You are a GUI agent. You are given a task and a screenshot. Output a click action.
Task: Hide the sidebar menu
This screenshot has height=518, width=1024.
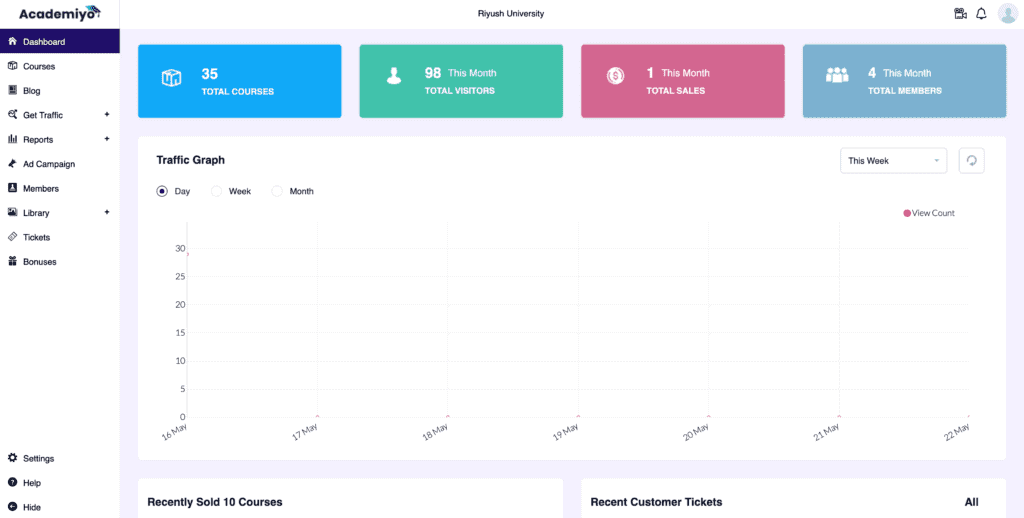pos(32,507)
